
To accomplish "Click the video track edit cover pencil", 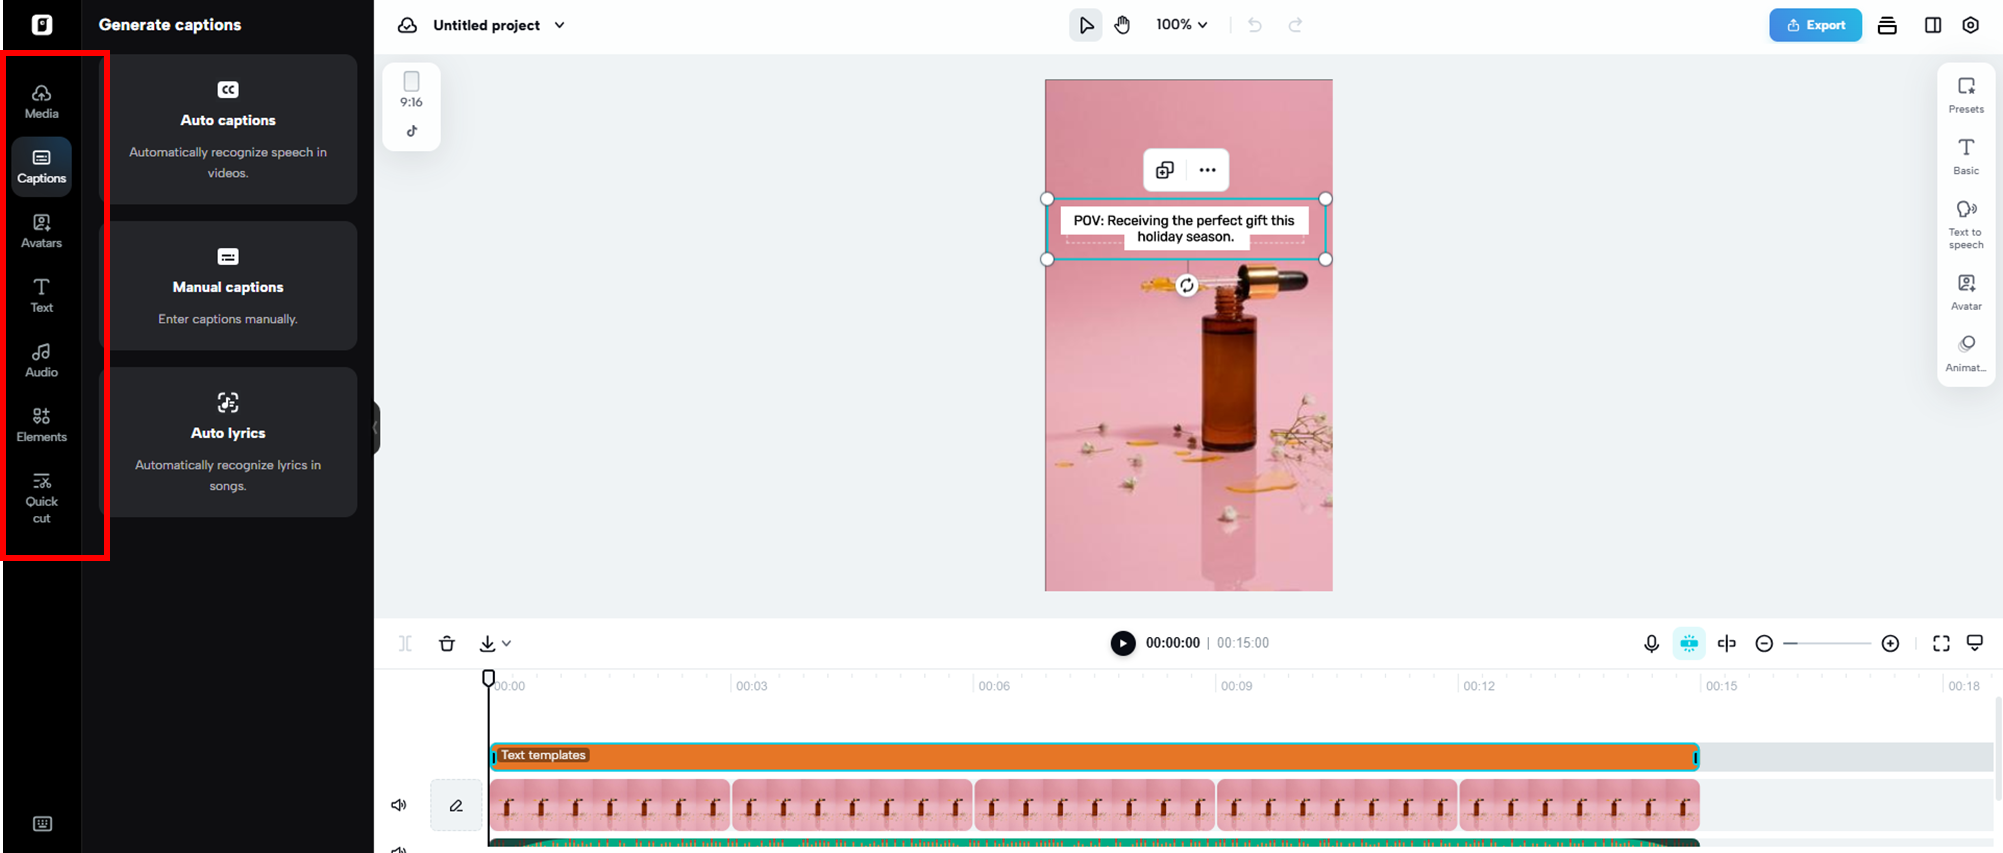I will [x=456, y=805].
